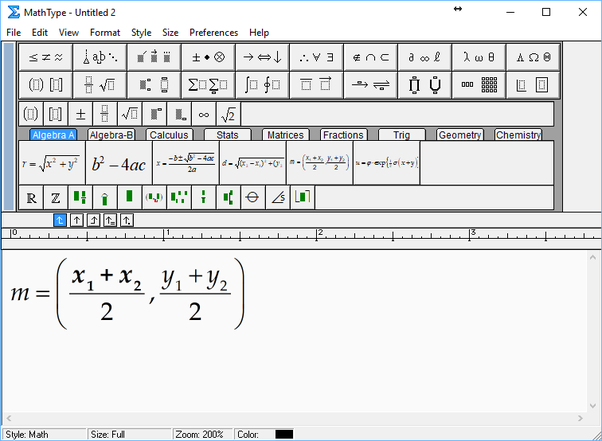Open the Style menu
The height and width of the screenshot is (441, 602).
[141, 33]
